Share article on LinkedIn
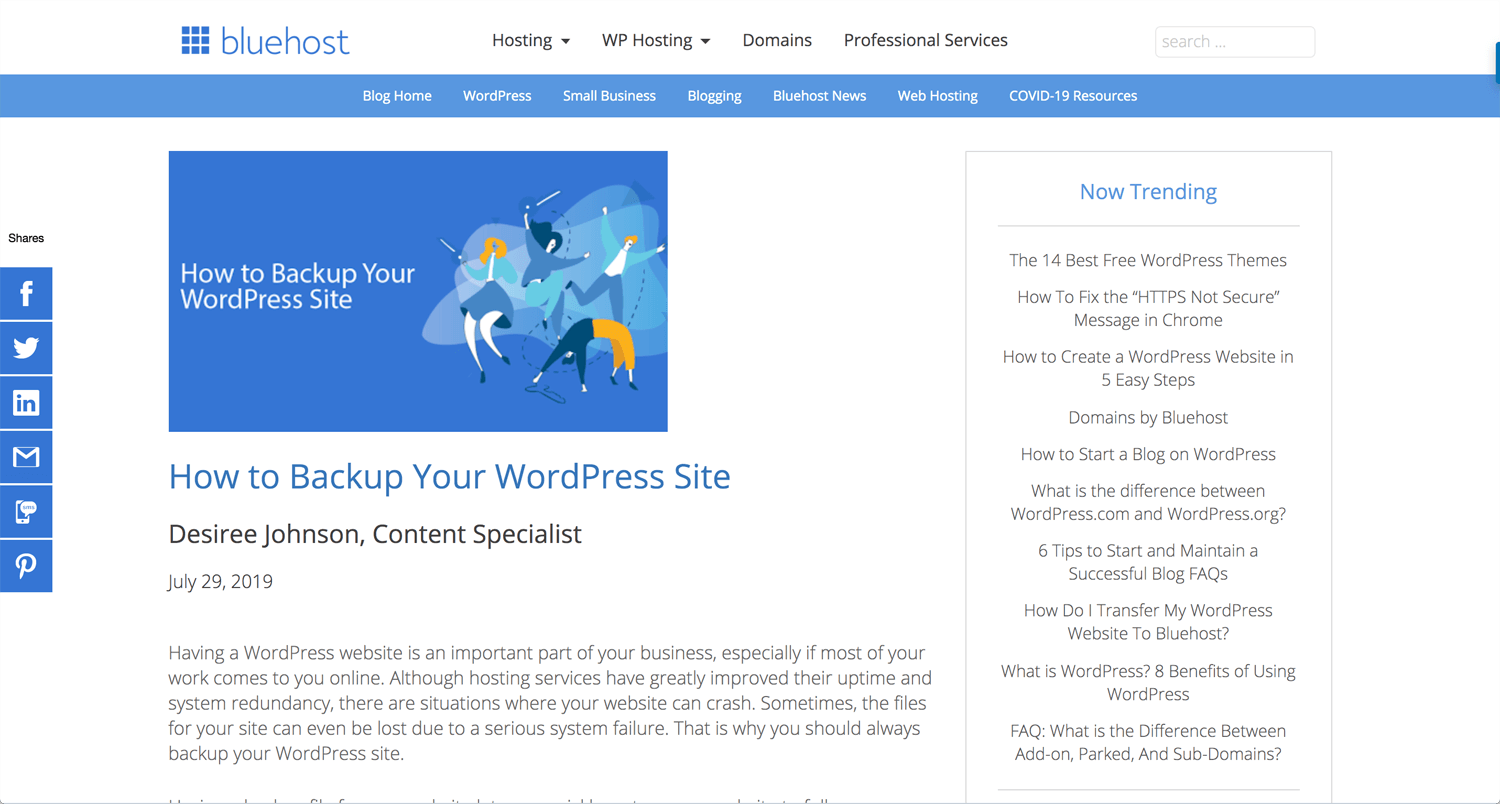This screenshot has height=804, width=1500. [x=26, y=402]
